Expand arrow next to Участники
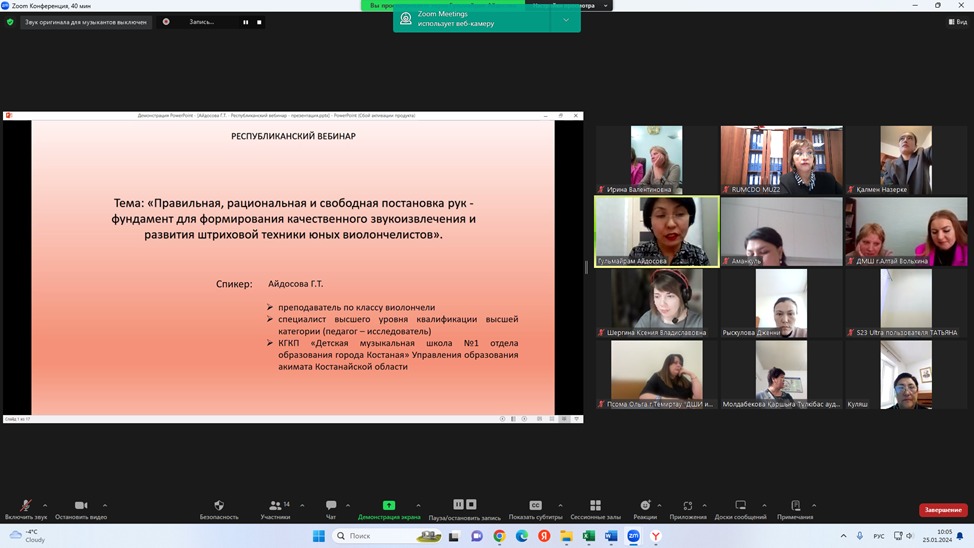The height and width of the screenshot is (548, 974). 302,506
